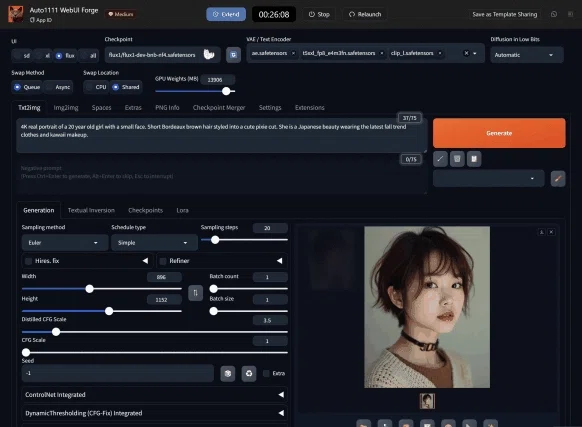Click the Extend button
The width and height of the screenshot is (582, 427).
pos(226,14)
